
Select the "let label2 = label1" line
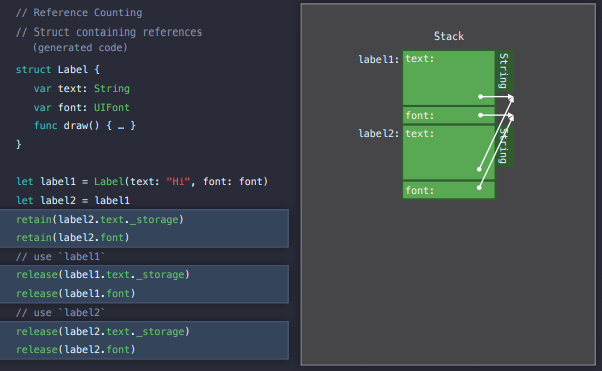[73, 200]
